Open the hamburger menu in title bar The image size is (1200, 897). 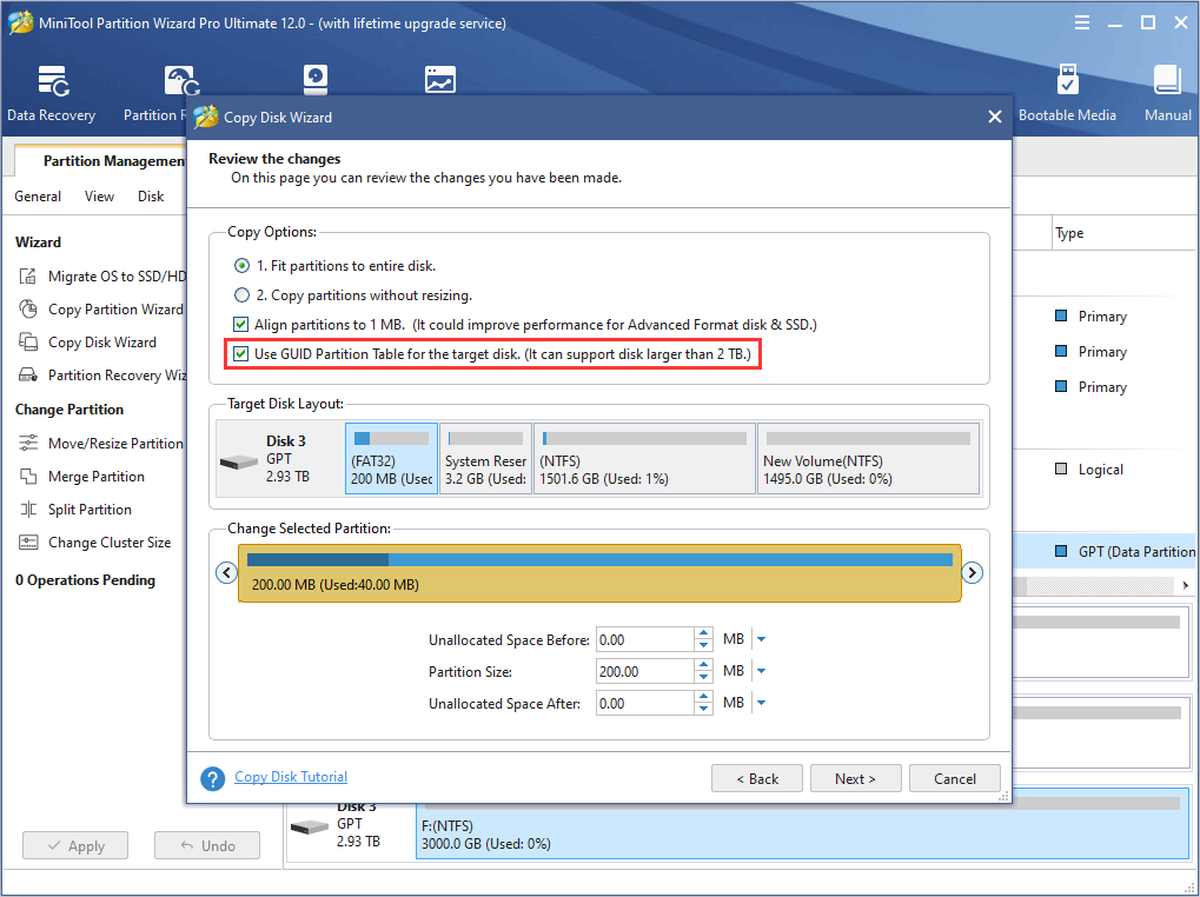(x=1083, y=22)
